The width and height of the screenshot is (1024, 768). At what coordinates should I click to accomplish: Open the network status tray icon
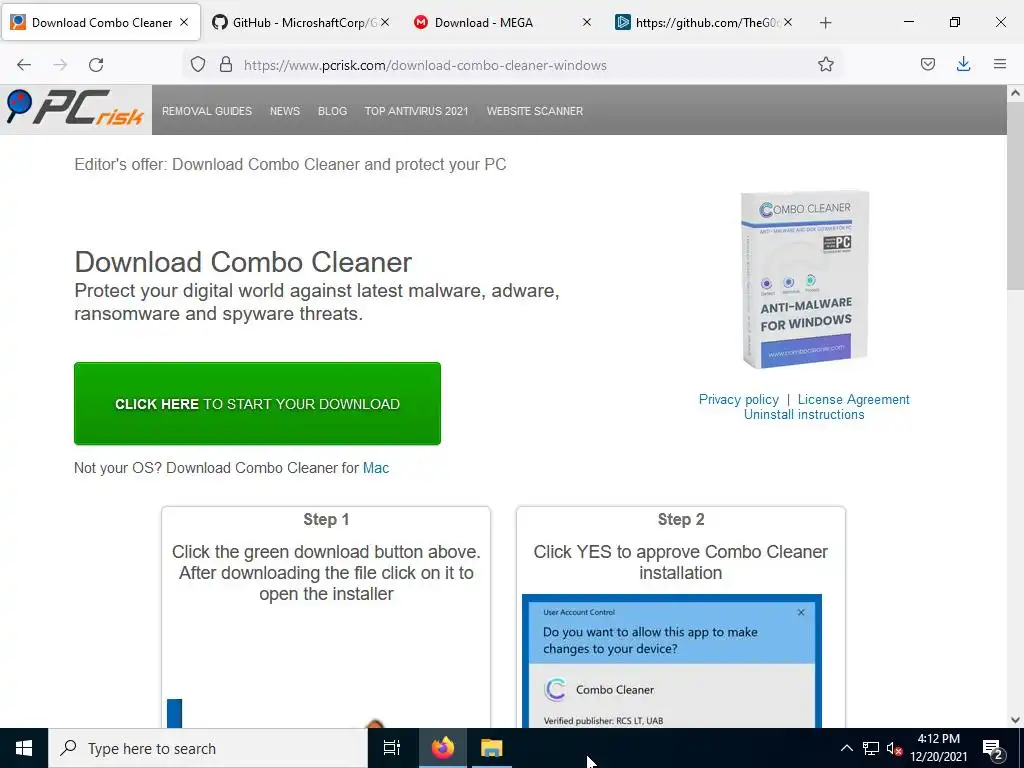[x=871, y=748]
